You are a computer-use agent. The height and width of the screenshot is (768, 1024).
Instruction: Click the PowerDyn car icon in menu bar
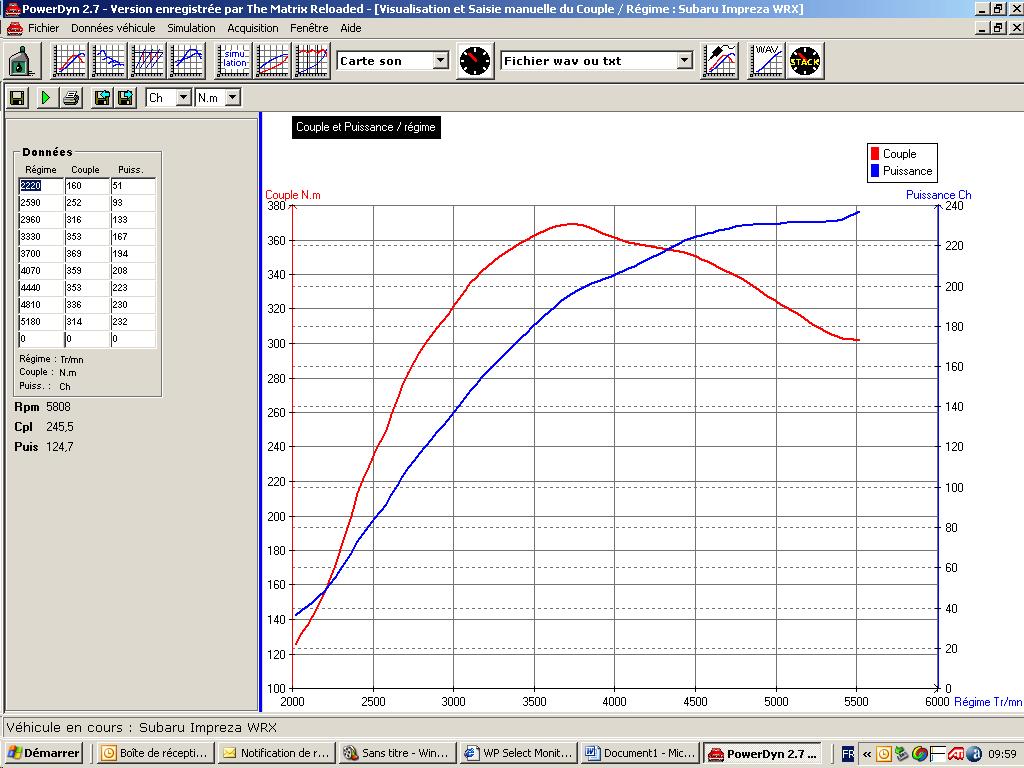pos(14,28)
